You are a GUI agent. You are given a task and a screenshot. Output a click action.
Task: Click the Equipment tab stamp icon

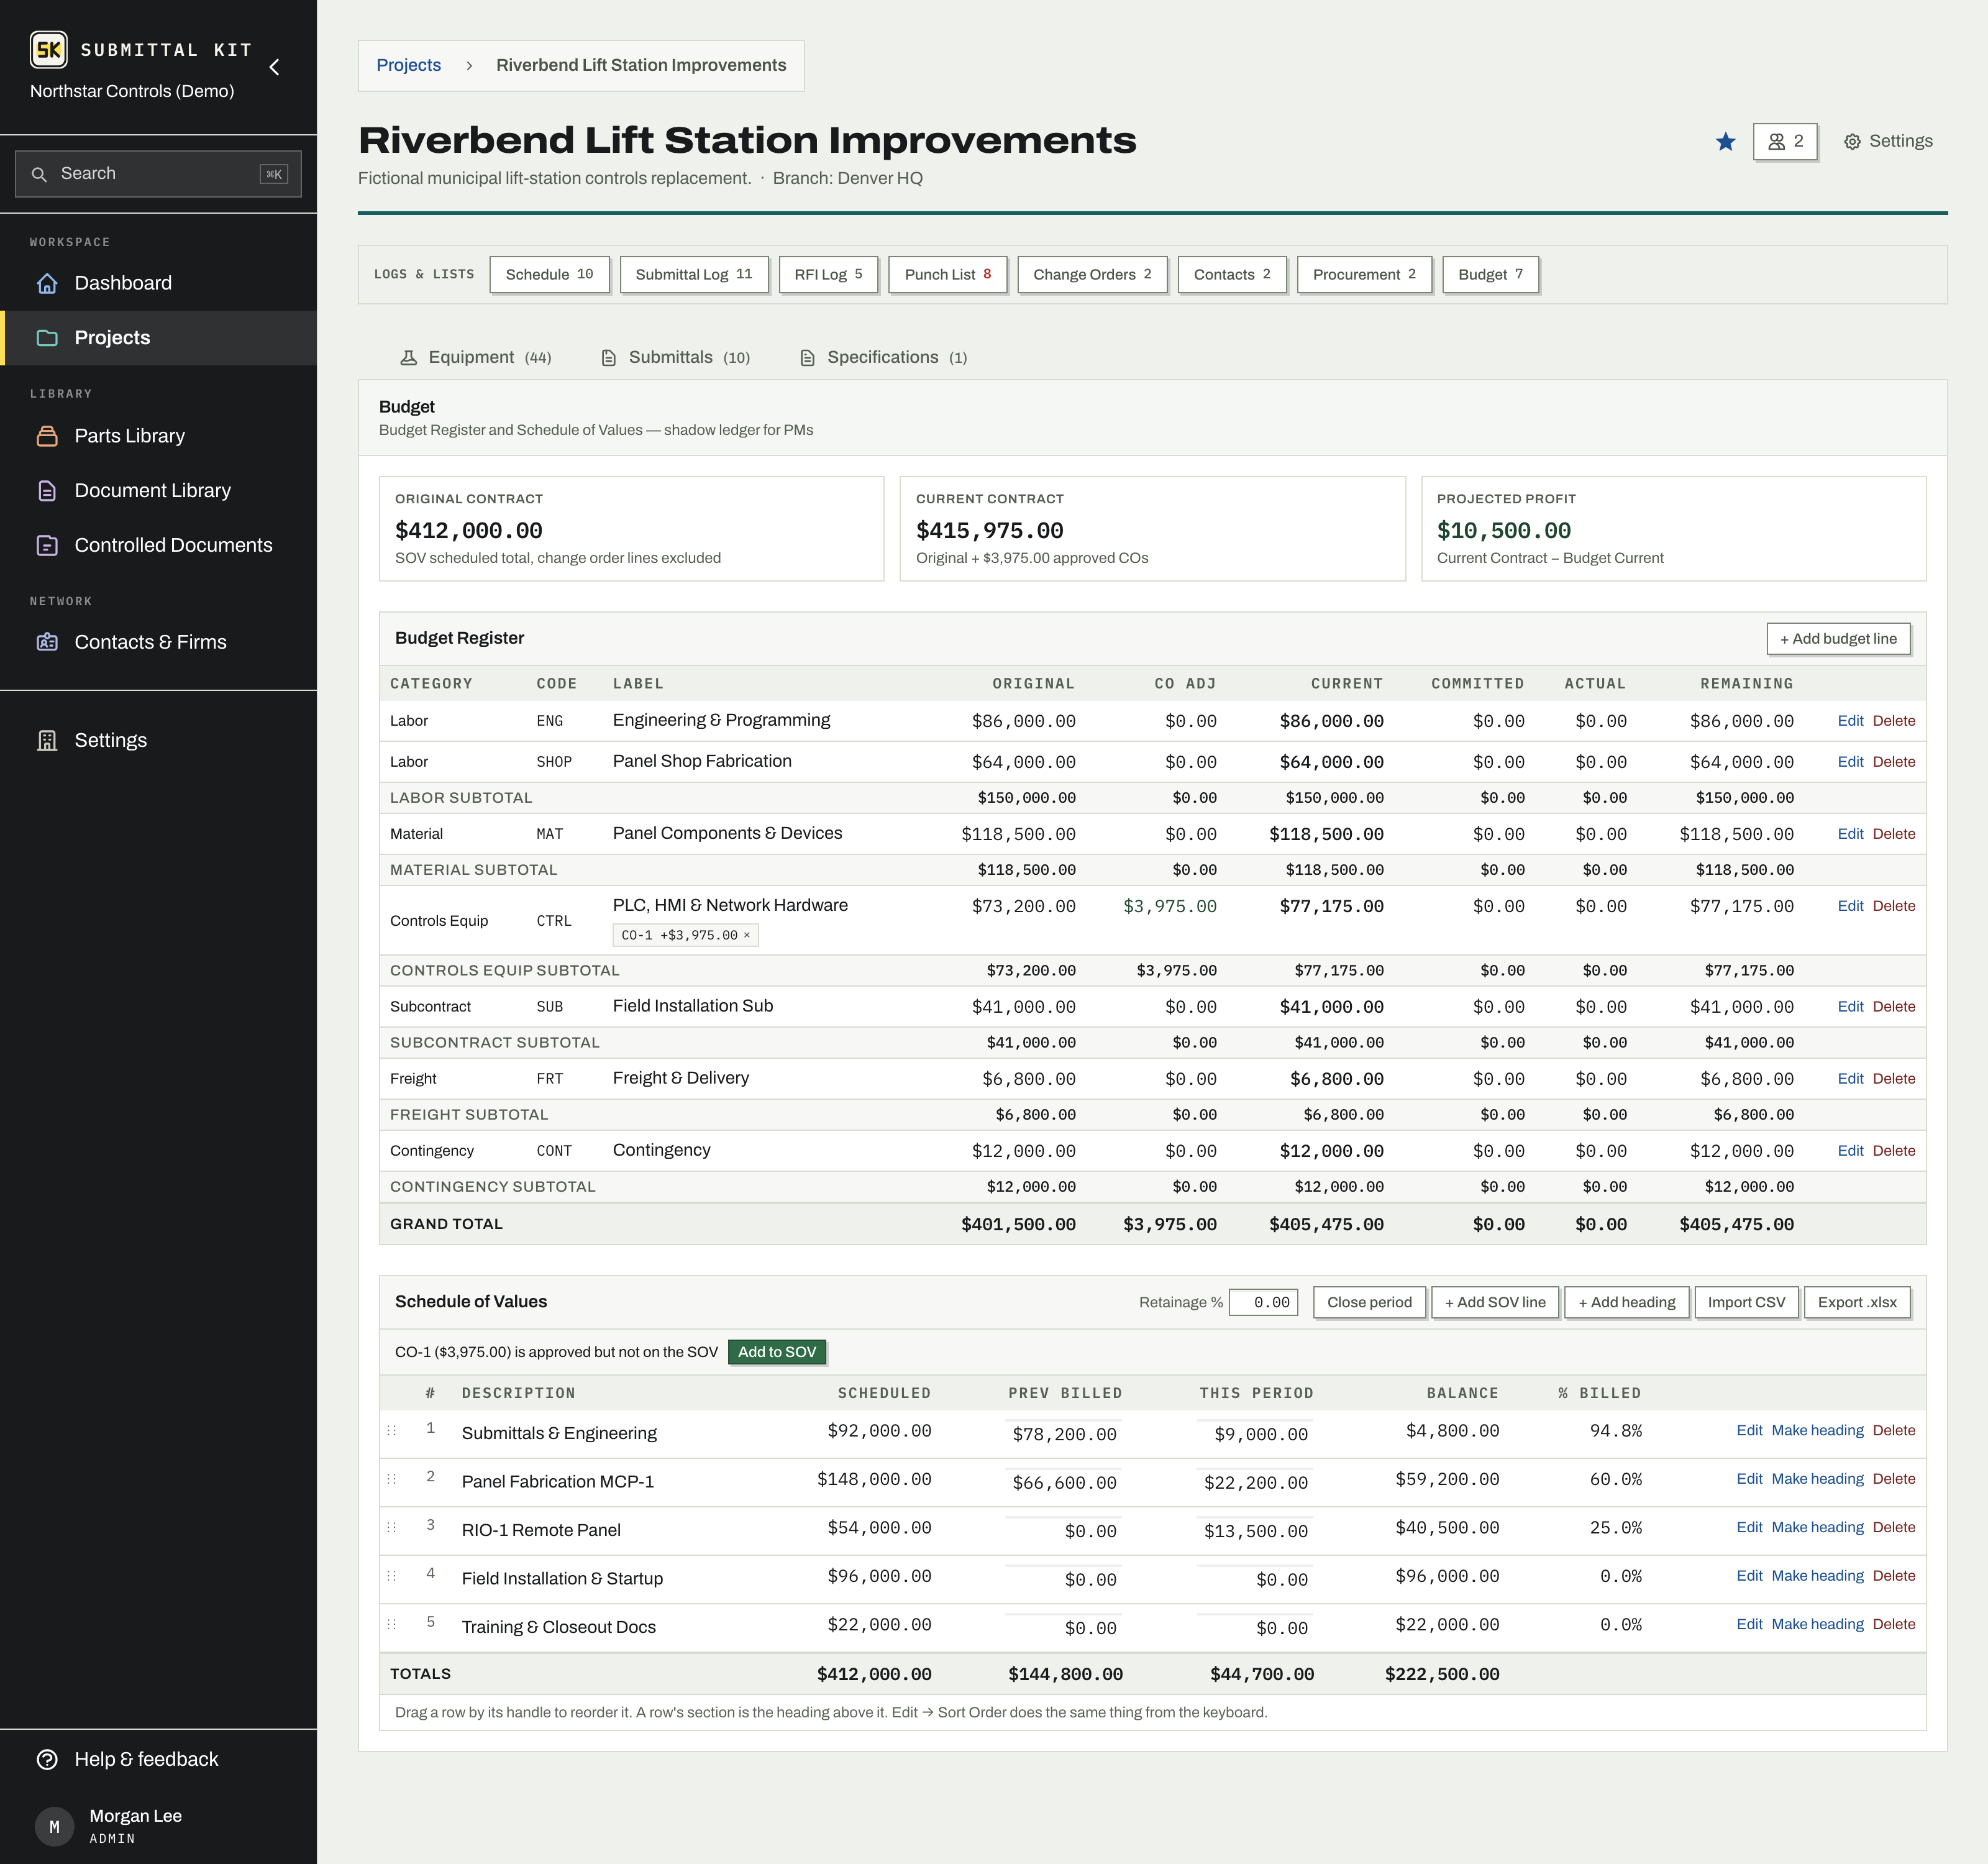click(408, 358)
